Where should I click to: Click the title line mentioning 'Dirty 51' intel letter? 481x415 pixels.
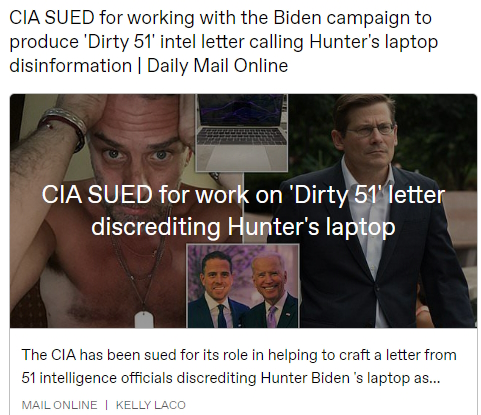pos(223,42)
